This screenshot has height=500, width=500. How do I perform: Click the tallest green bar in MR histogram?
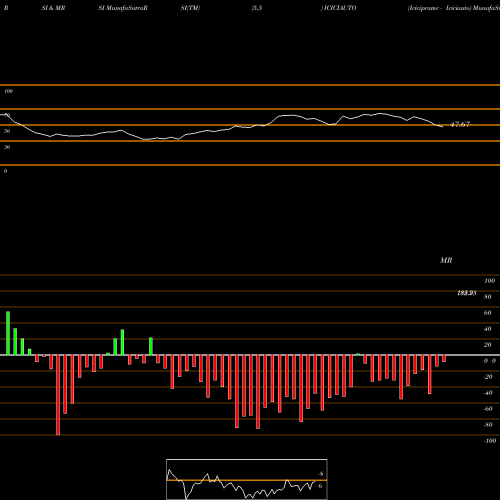point(8,333)
